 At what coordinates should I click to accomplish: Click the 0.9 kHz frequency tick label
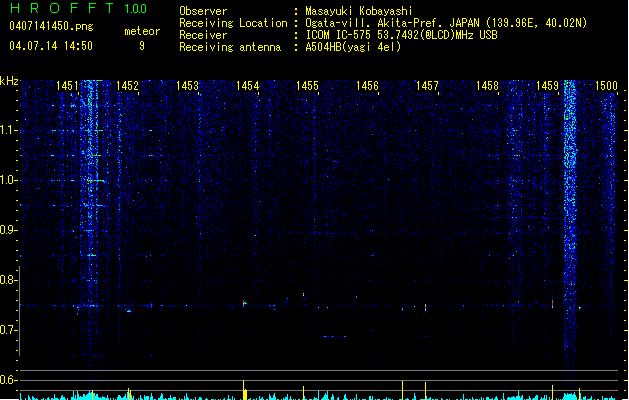8,230
